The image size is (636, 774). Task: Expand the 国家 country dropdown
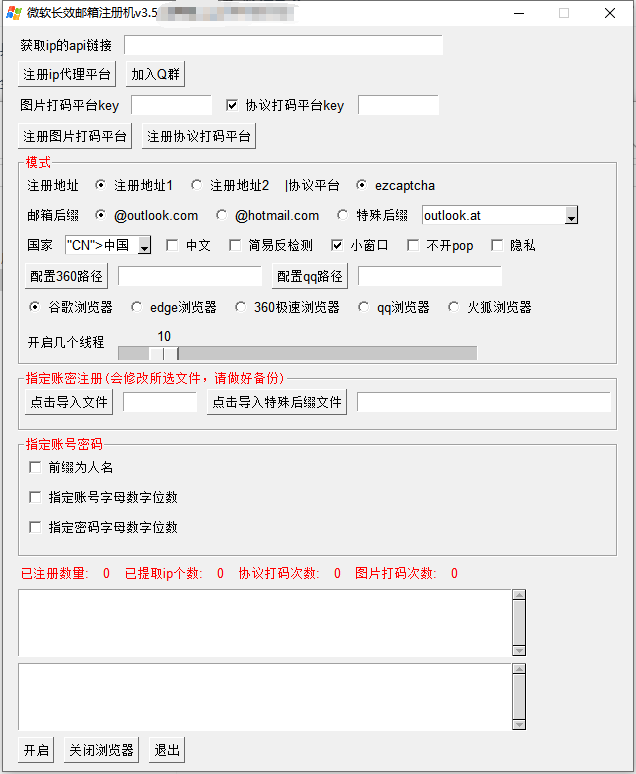[x=144, y=245]
